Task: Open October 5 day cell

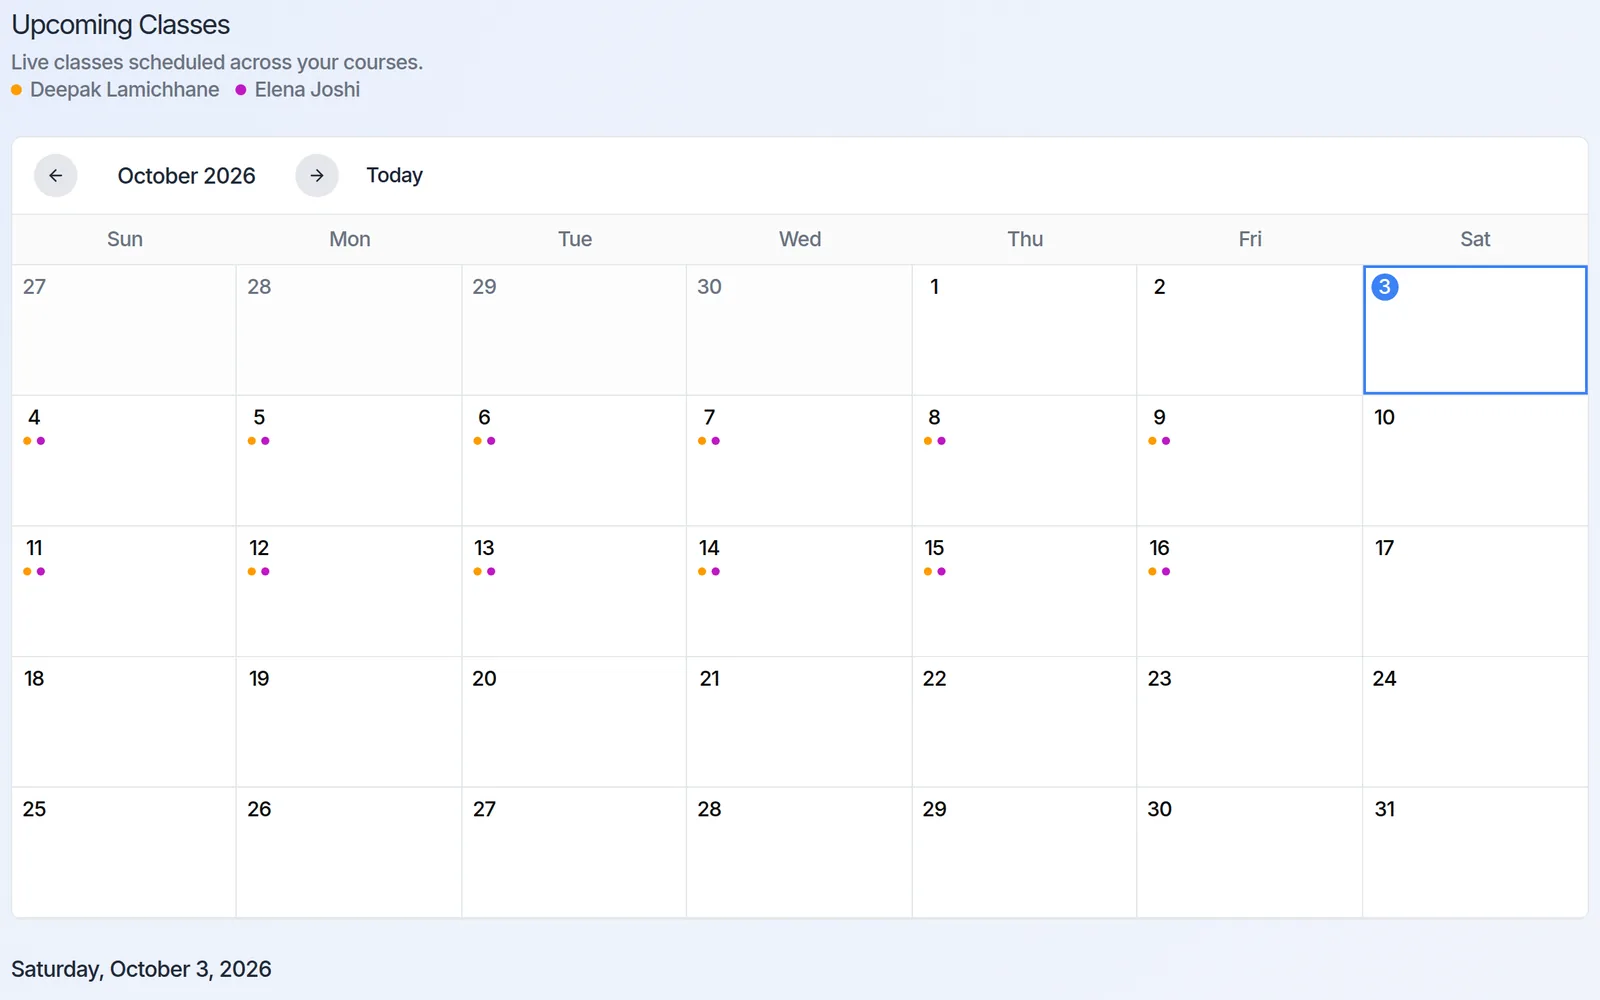Action: tap(349, 461)
